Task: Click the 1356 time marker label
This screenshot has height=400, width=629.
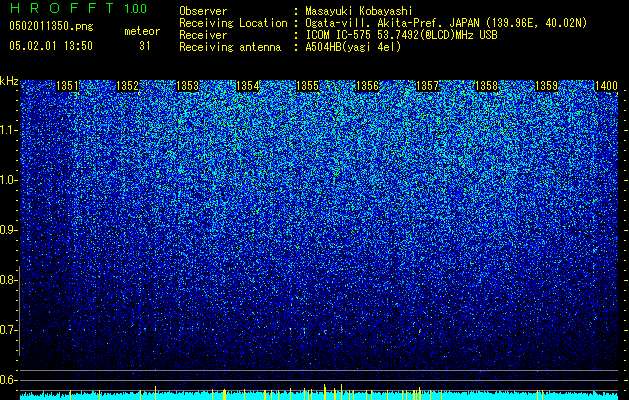Action: point(367,86)
